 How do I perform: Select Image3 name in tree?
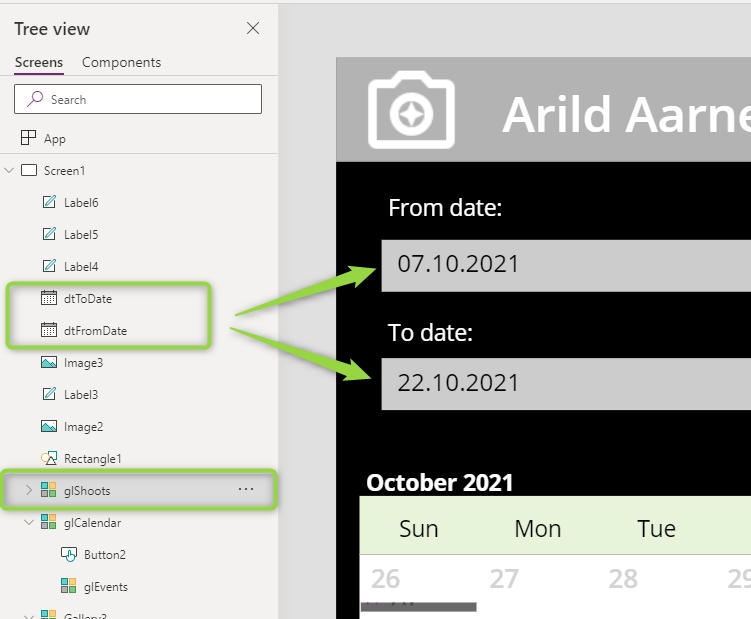[83, 363]
